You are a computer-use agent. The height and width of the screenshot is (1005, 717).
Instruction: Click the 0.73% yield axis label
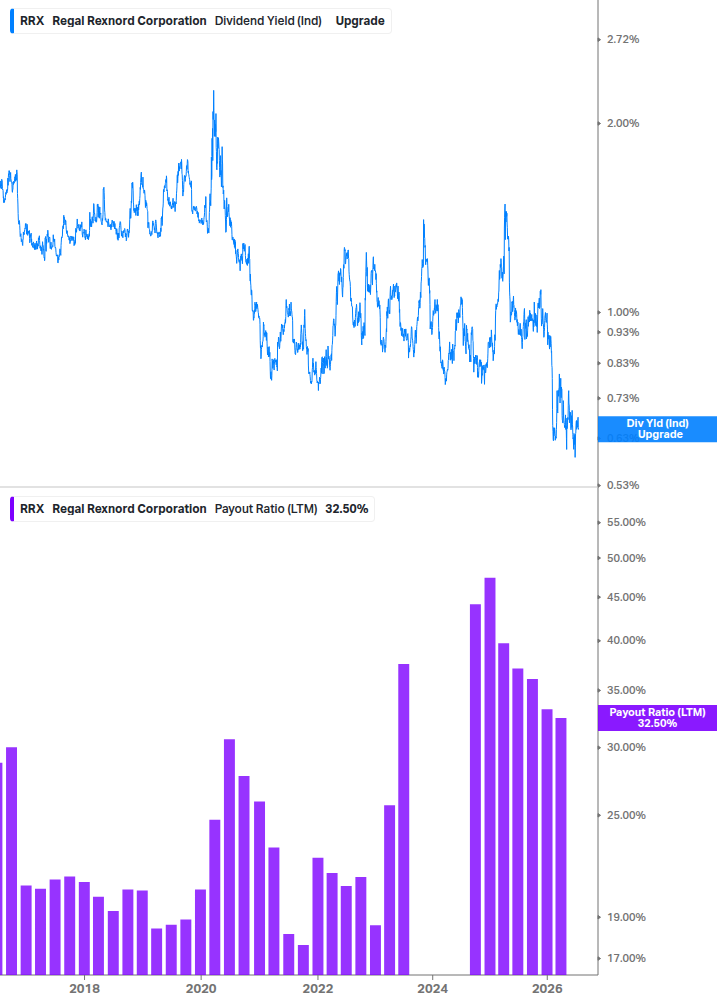click(623, 399)
